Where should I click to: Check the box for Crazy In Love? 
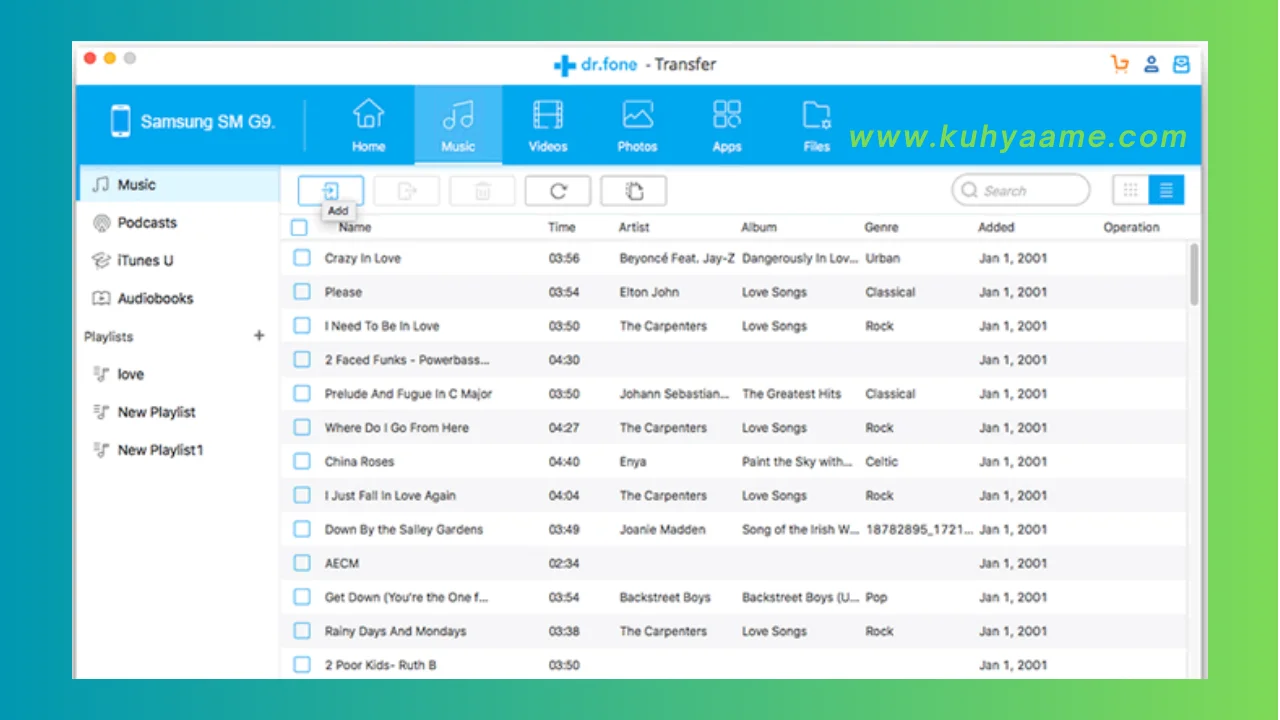(302, 258)
